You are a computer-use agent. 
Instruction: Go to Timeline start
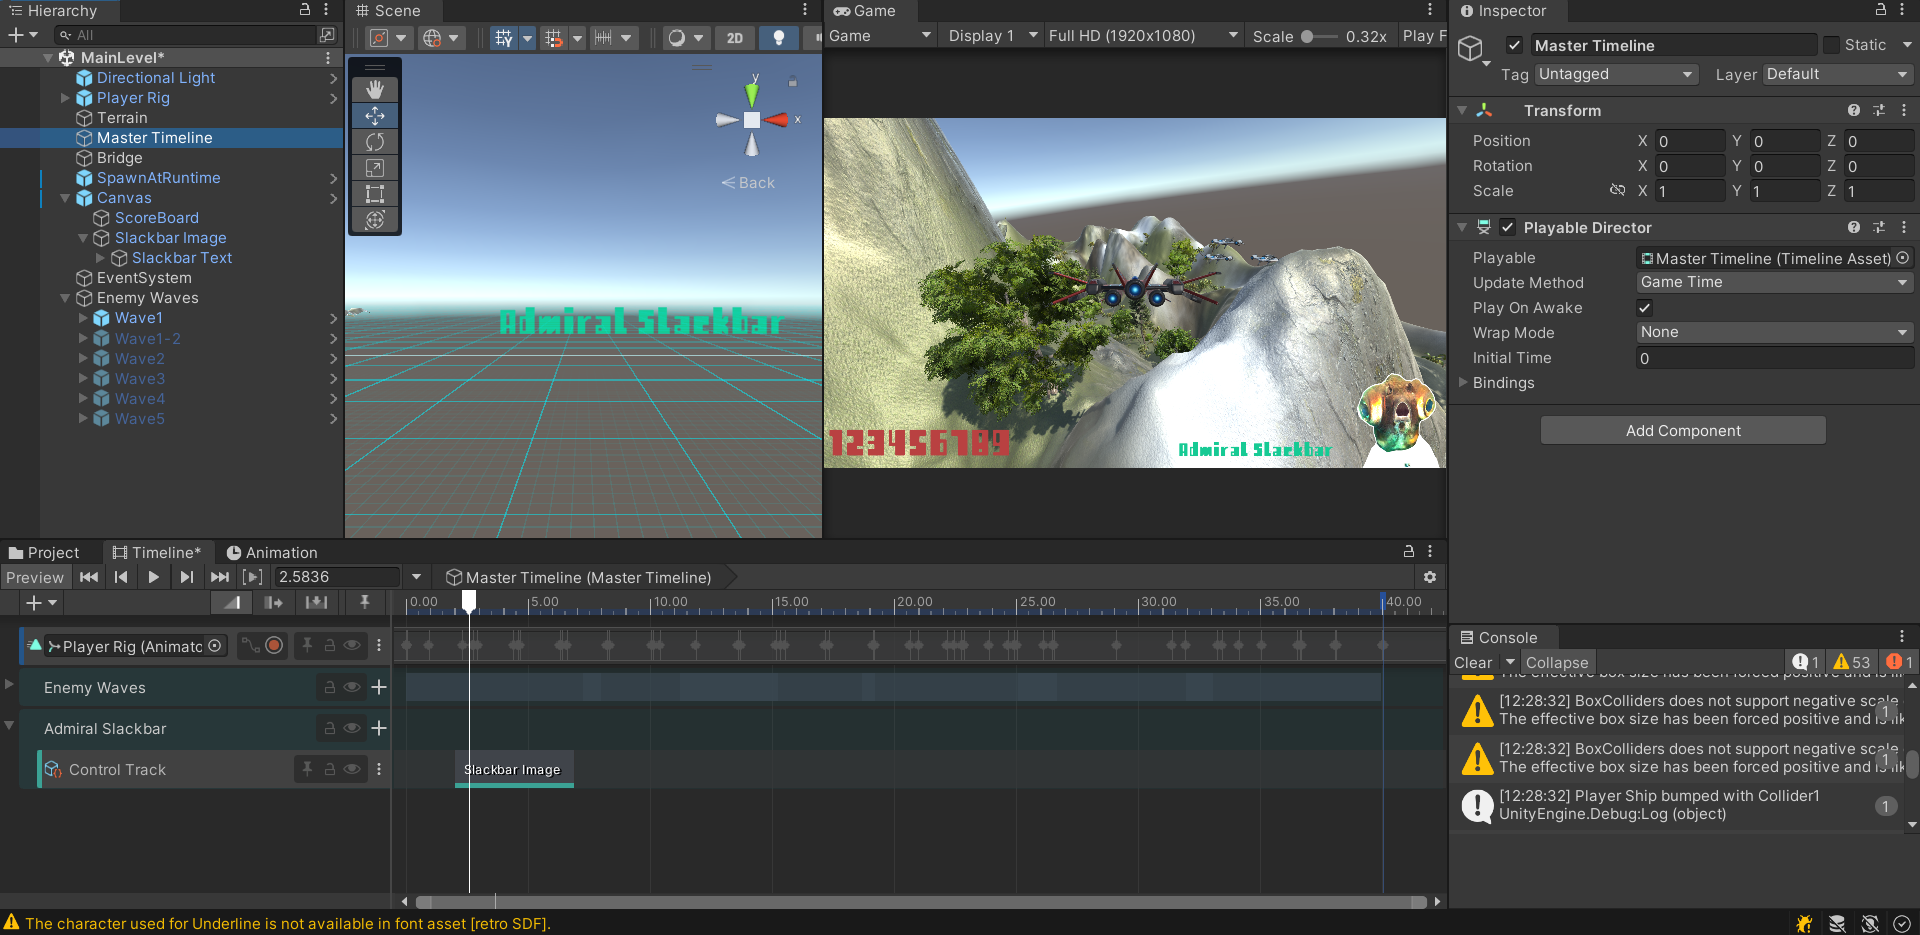[x=89, y=577]
